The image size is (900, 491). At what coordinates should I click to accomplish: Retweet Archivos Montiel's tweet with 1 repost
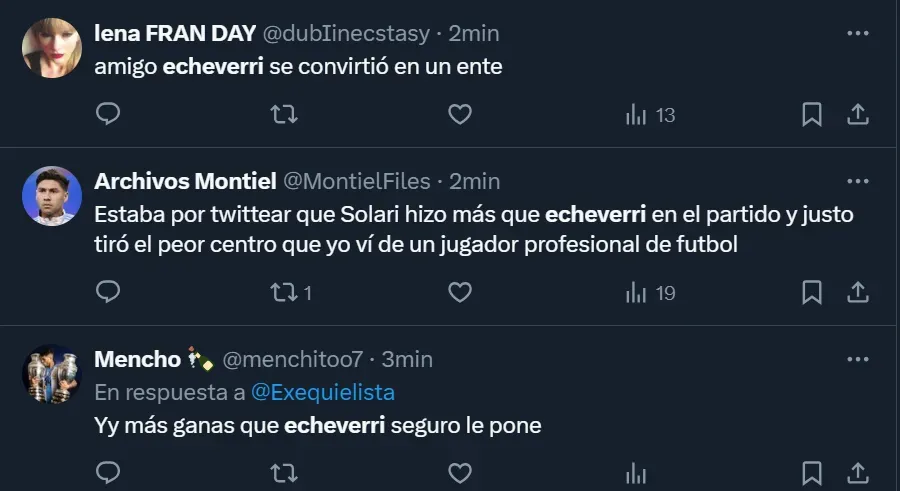point(284,293)
